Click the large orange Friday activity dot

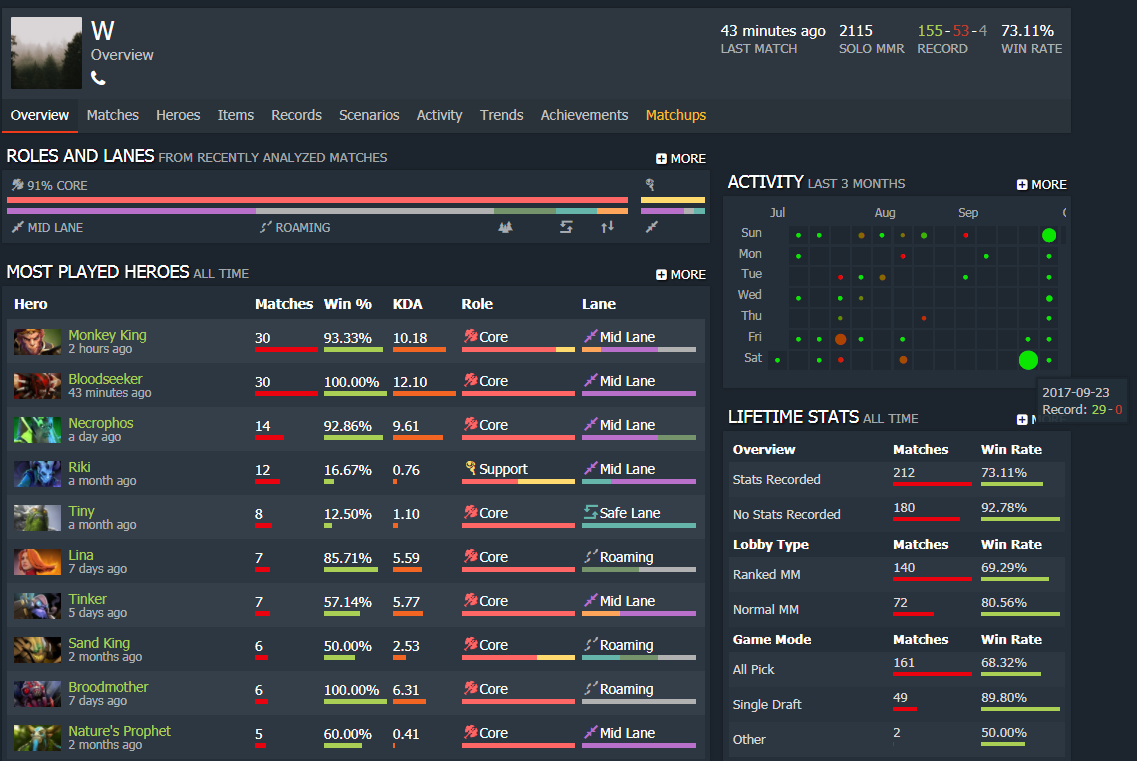(x=840, y=339)
